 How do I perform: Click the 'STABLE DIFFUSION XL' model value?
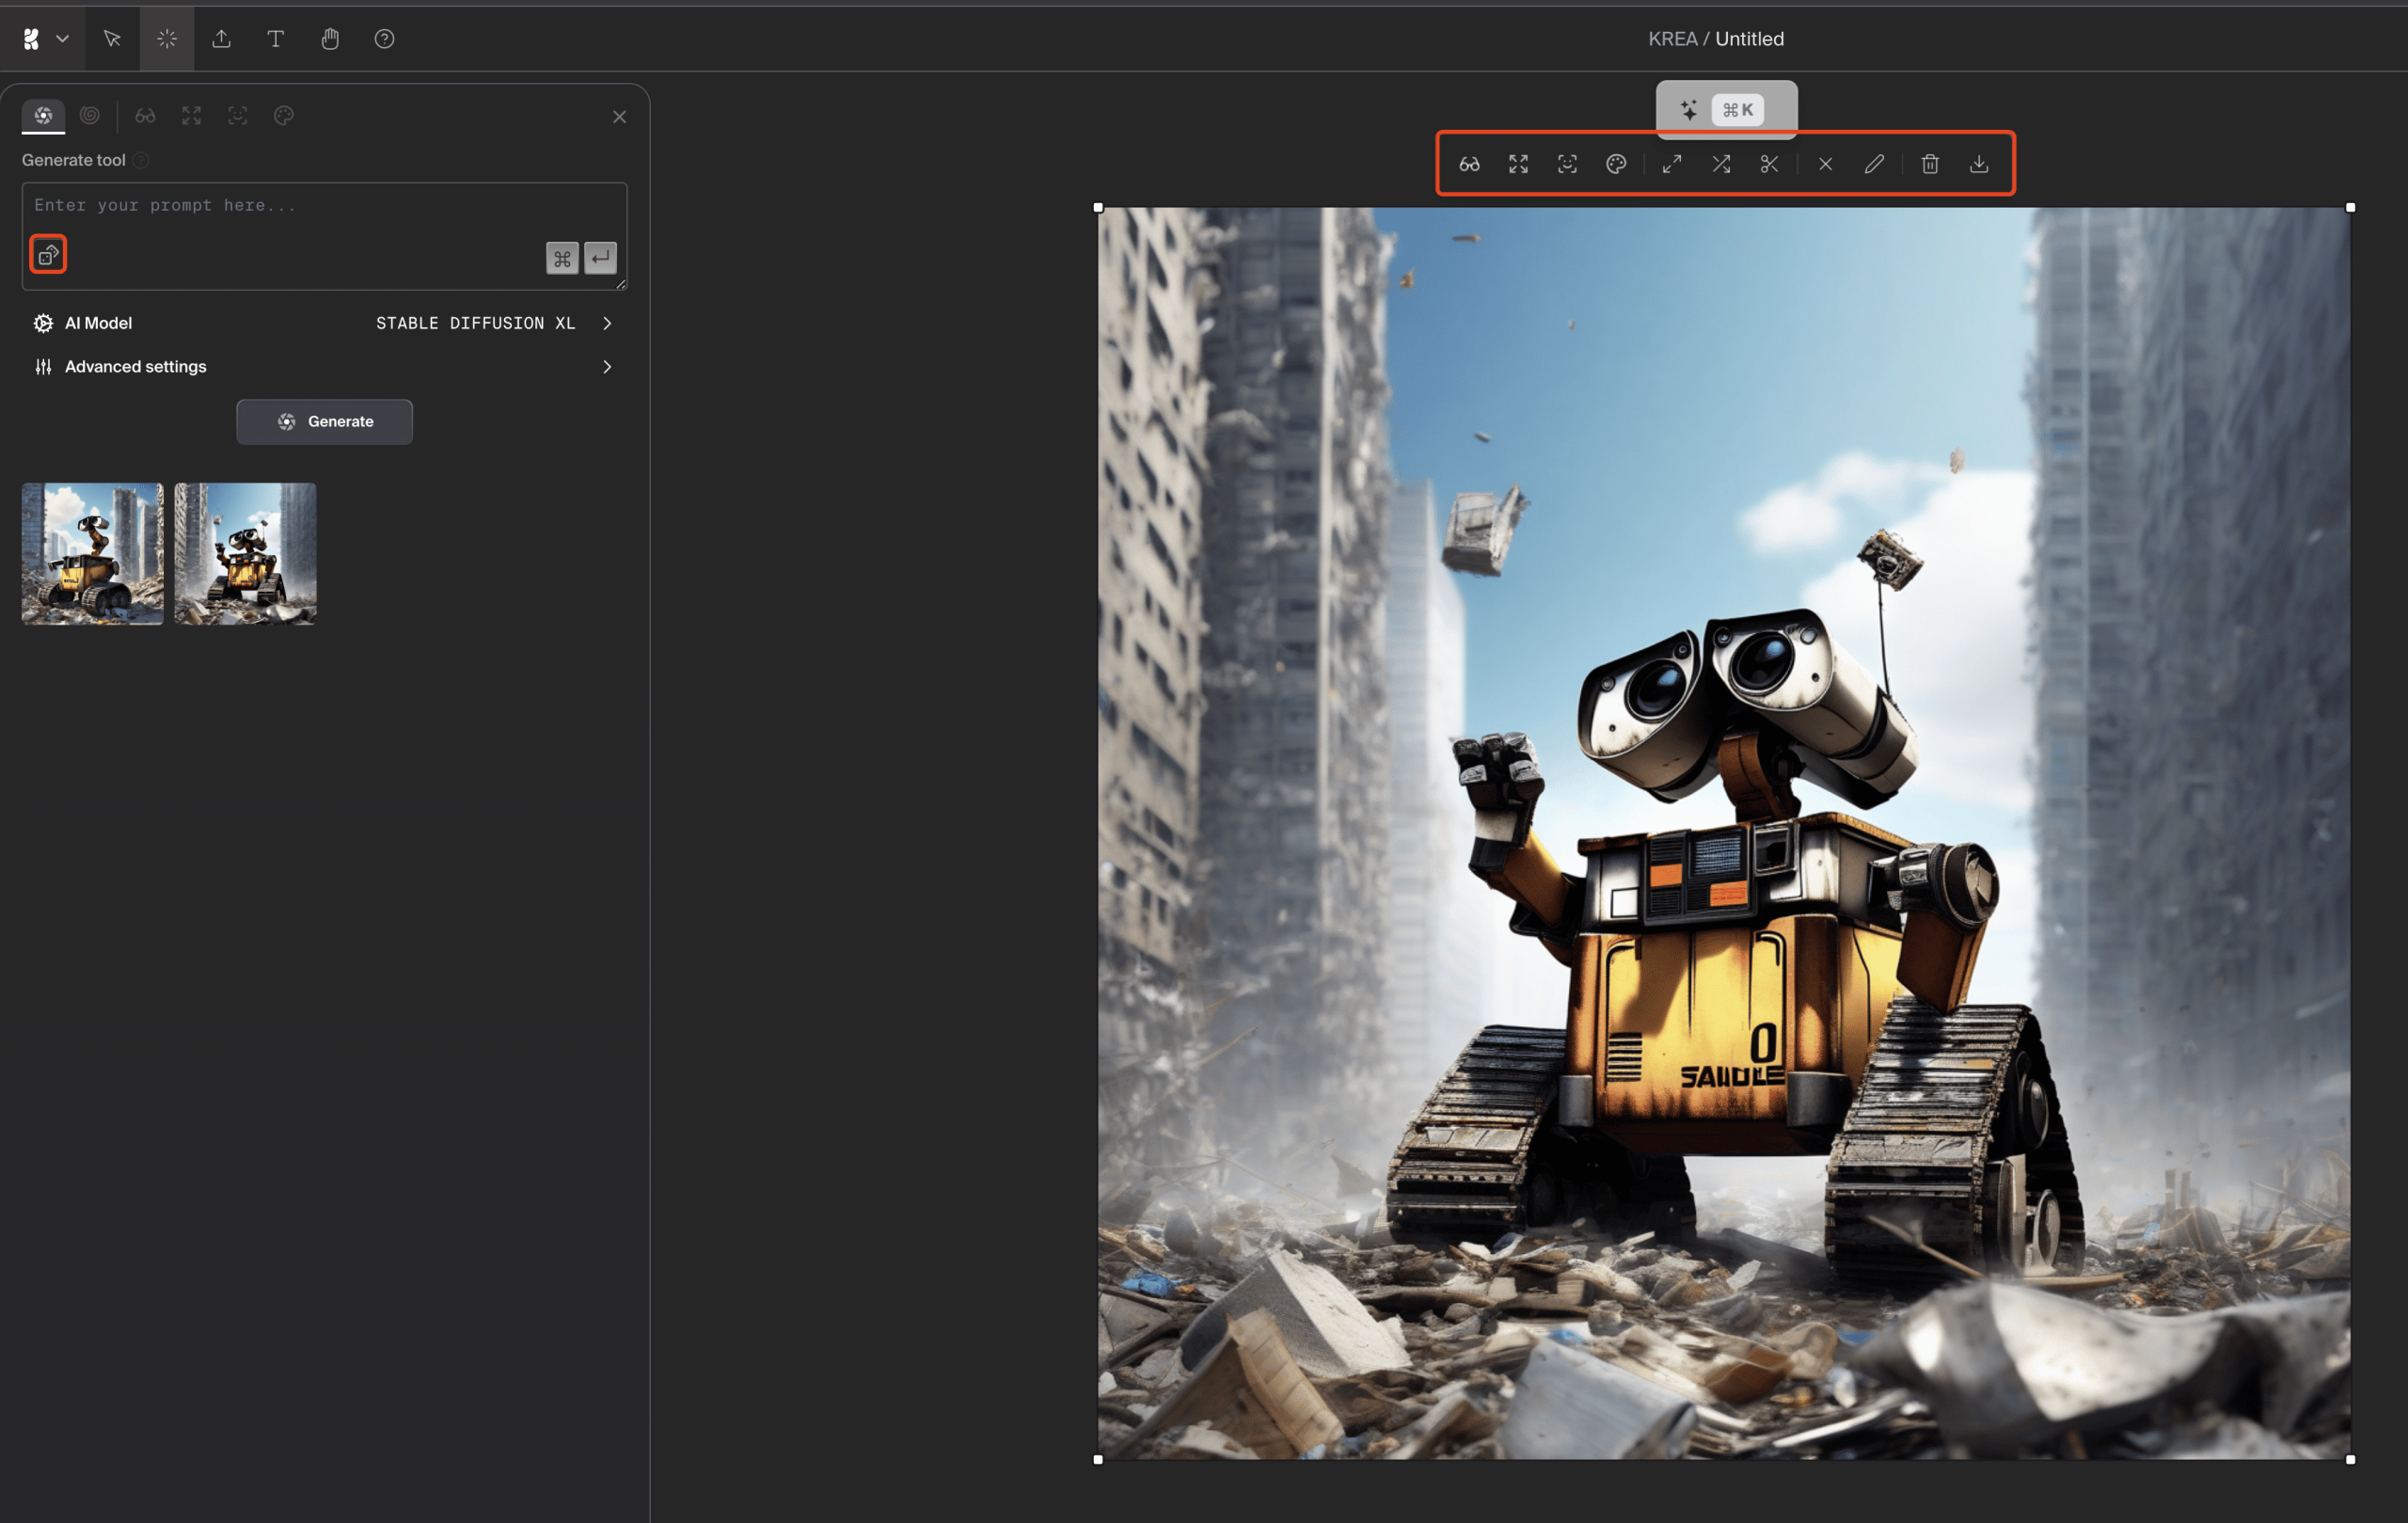coord(476,323)
